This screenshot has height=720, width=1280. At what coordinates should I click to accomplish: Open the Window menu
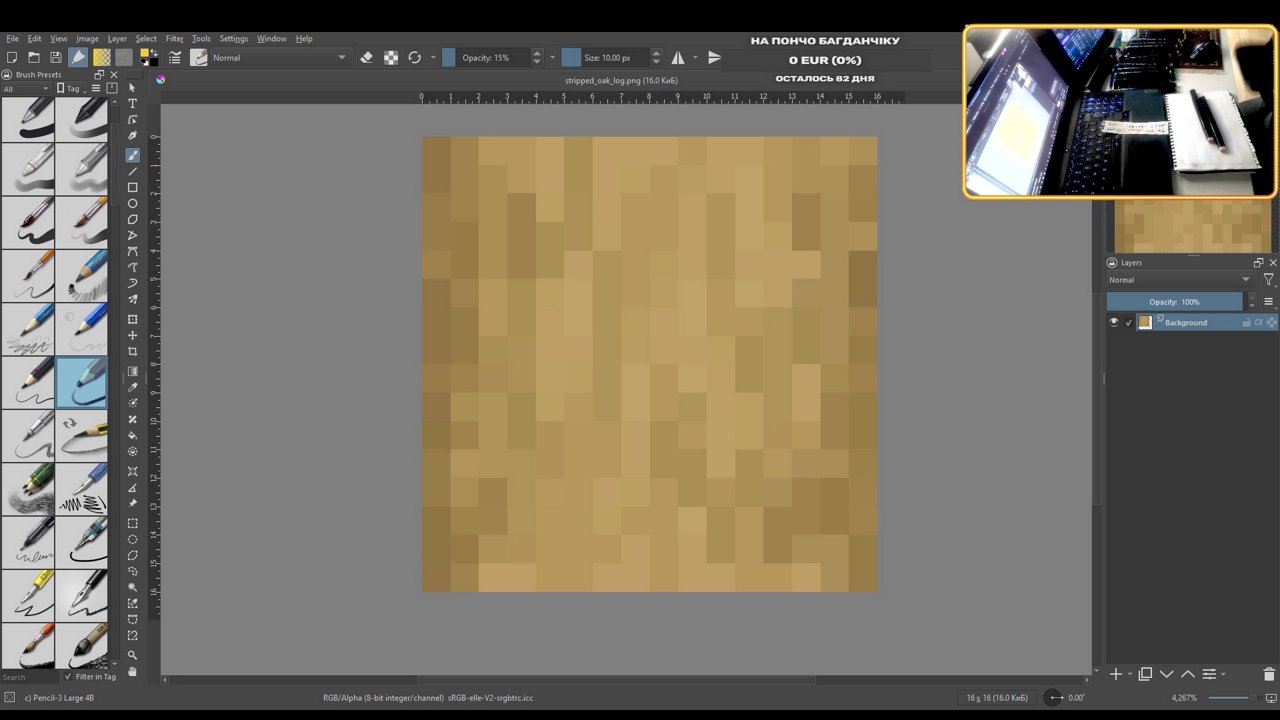pos(271,39)
